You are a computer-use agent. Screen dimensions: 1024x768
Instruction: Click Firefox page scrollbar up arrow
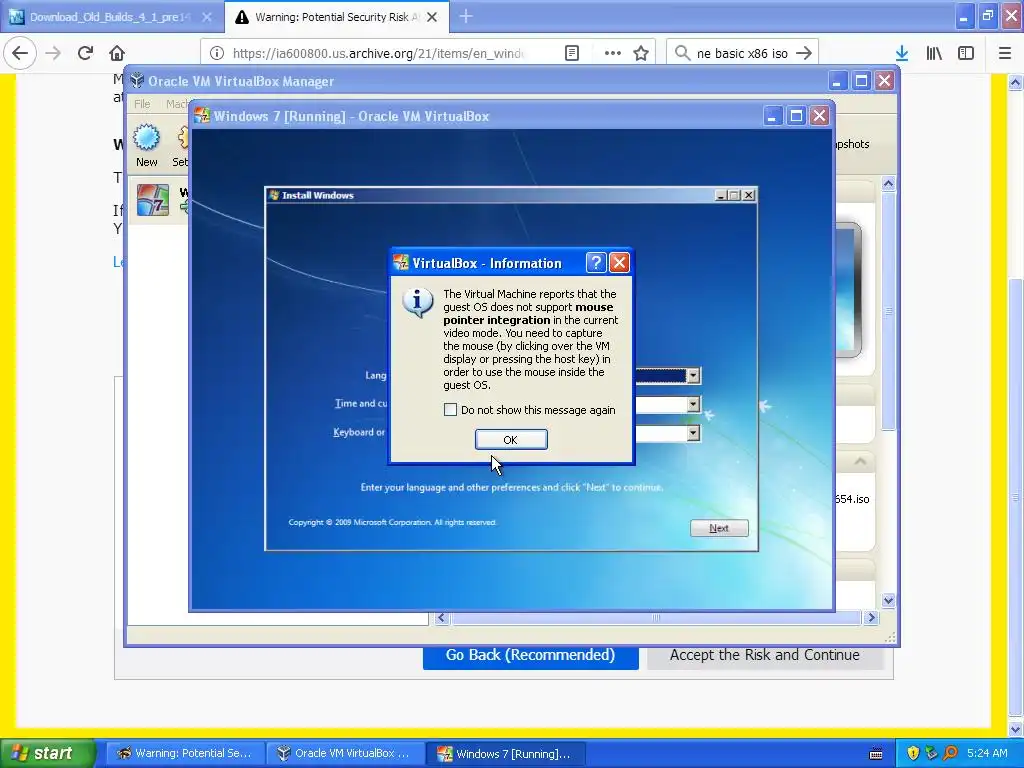click(x=1015, y=82)
